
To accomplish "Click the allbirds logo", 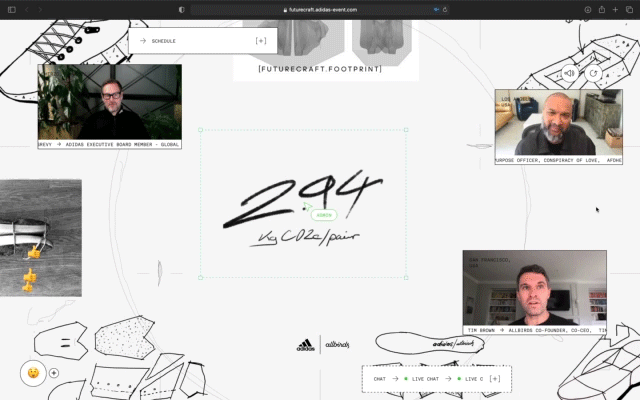I will (x=337, y=345).
